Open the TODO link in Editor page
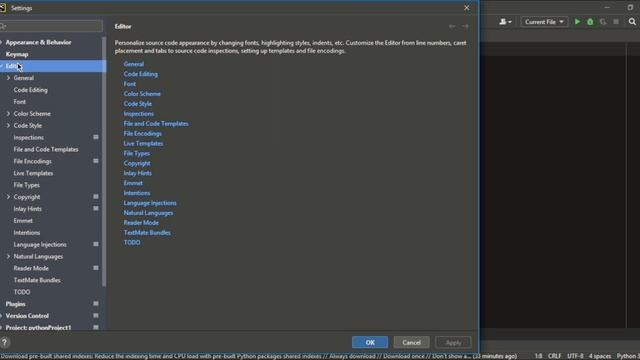The image size is (640, 360). point(132,242)
